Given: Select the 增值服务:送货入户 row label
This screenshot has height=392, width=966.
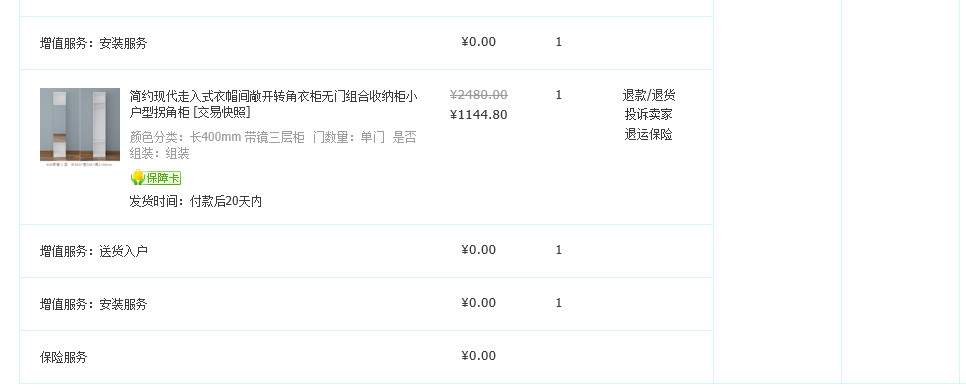Looking at the screenshot, I should [94, 251].
